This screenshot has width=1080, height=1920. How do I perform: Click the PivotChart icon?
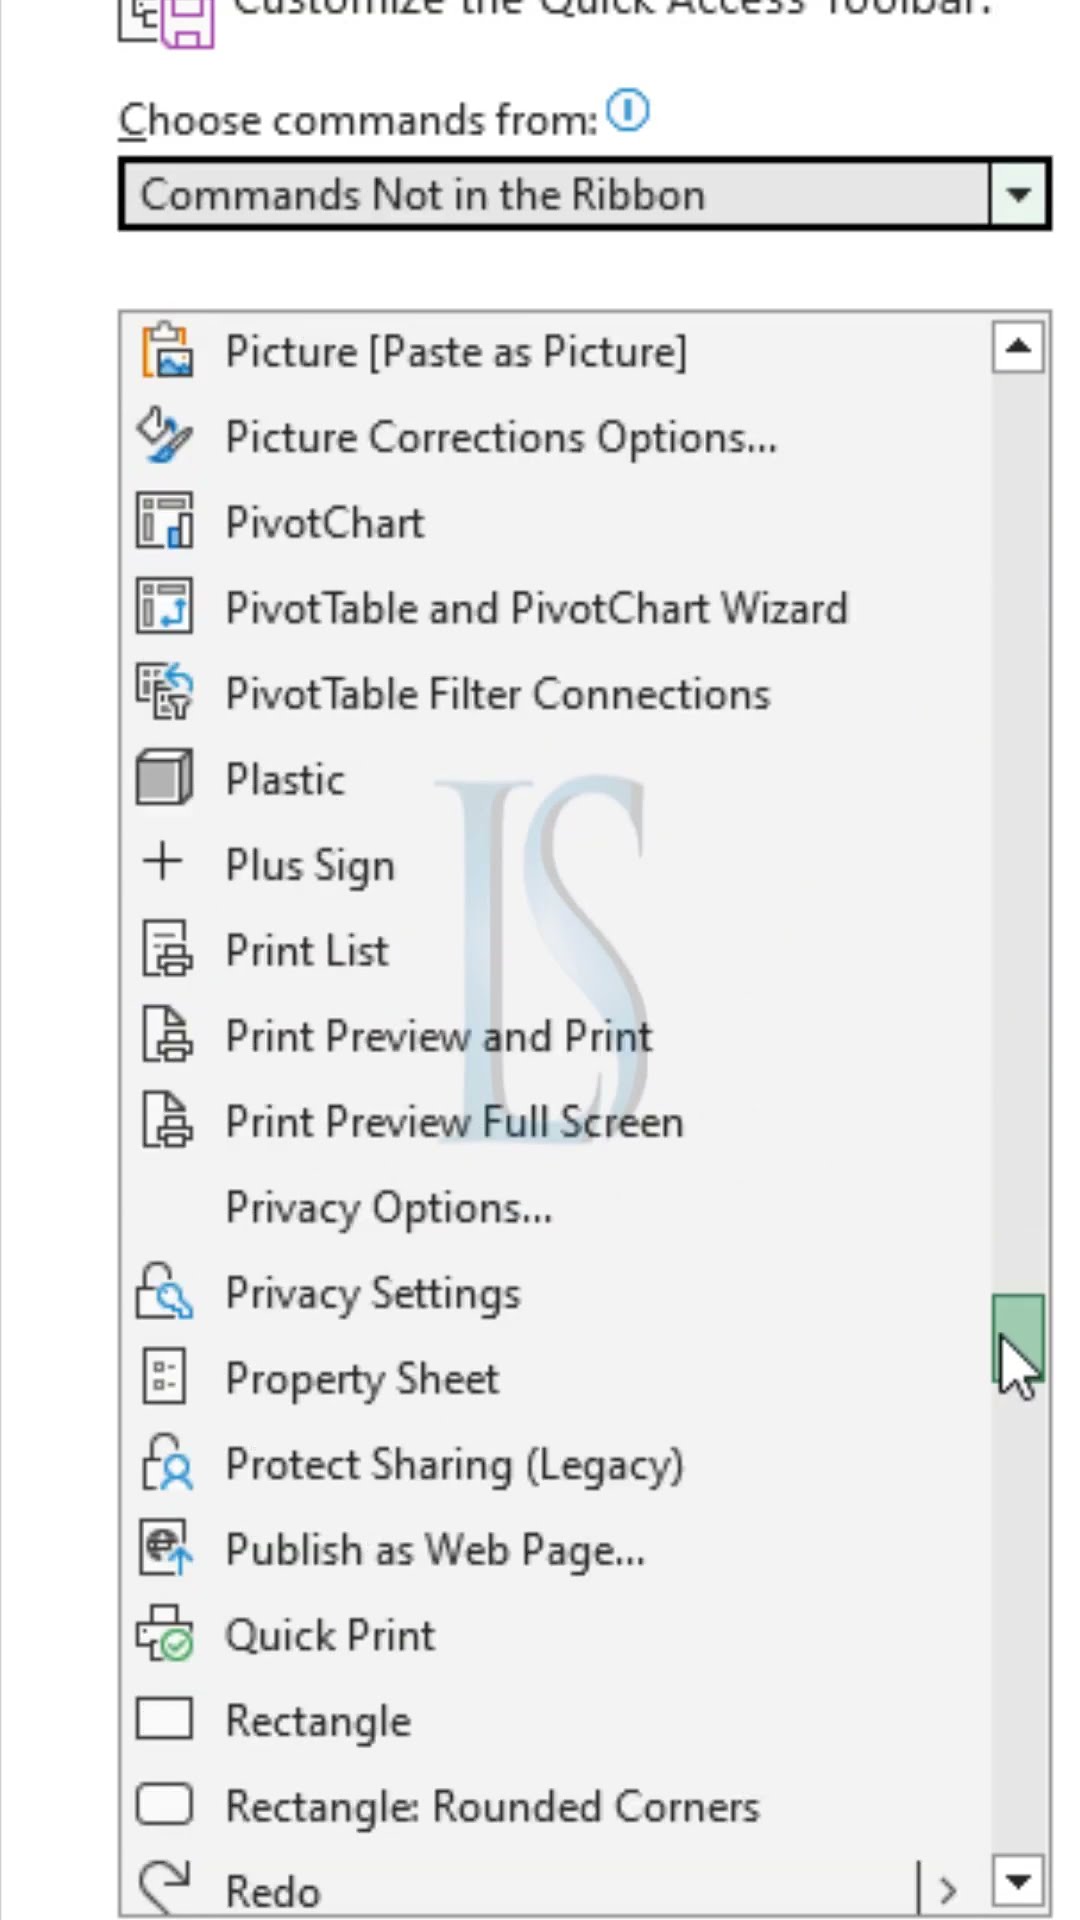(165, 522)
